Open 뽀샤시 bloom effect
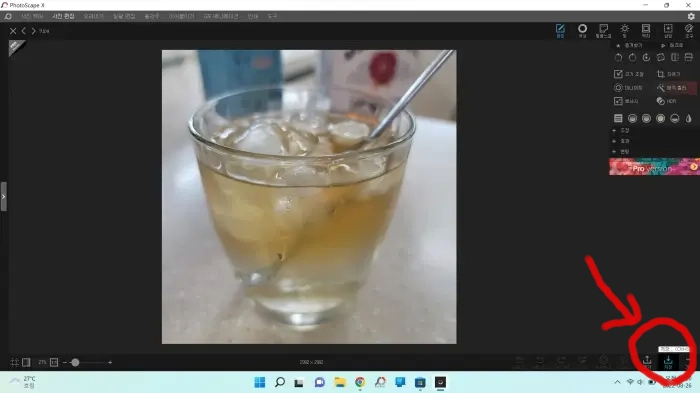700x393 pixels. click(626, 101)
